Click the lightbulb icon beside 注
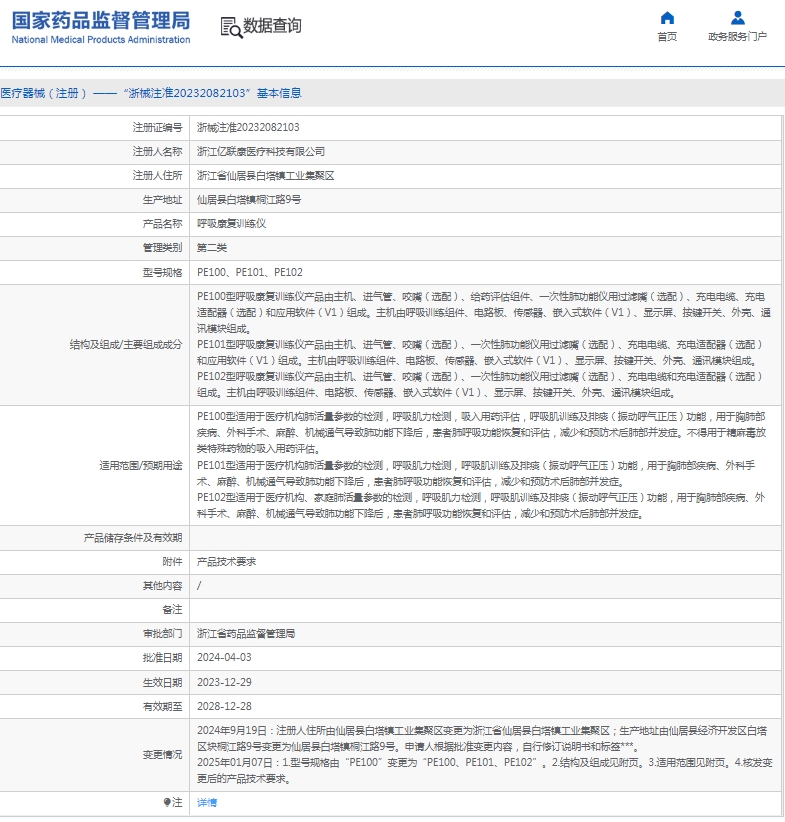This screenshot has width=785, height=822. [167, 803]
